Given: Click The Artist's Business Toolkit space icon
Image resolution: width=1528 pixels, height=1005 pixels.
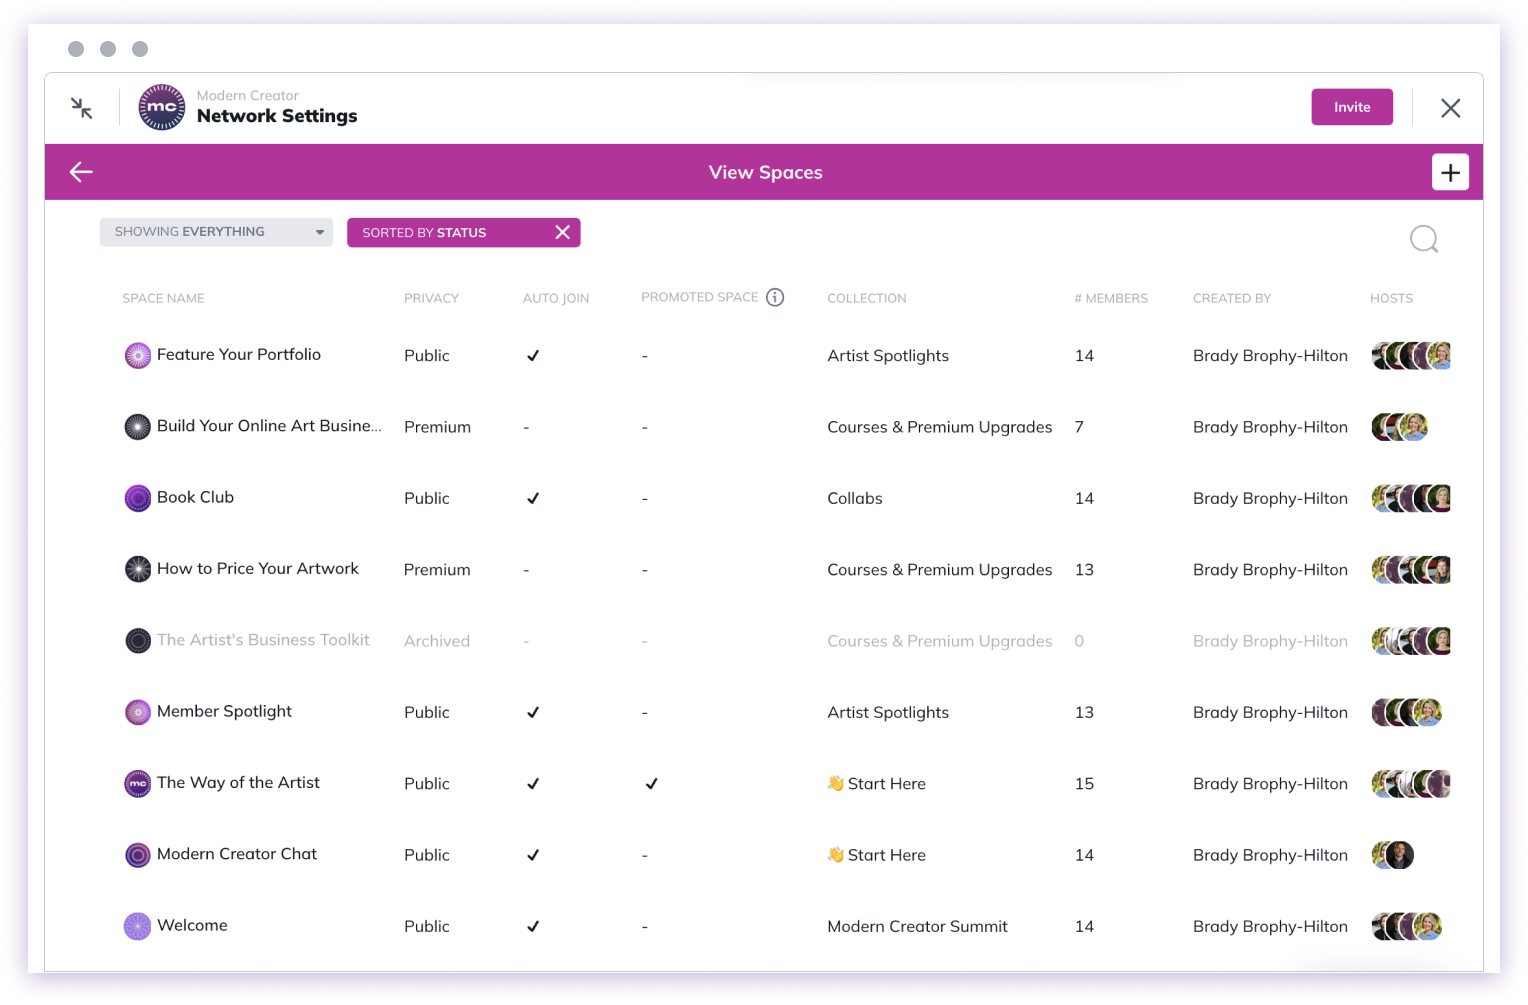Looking at the screenshot, I should click(x=138, y=641).
